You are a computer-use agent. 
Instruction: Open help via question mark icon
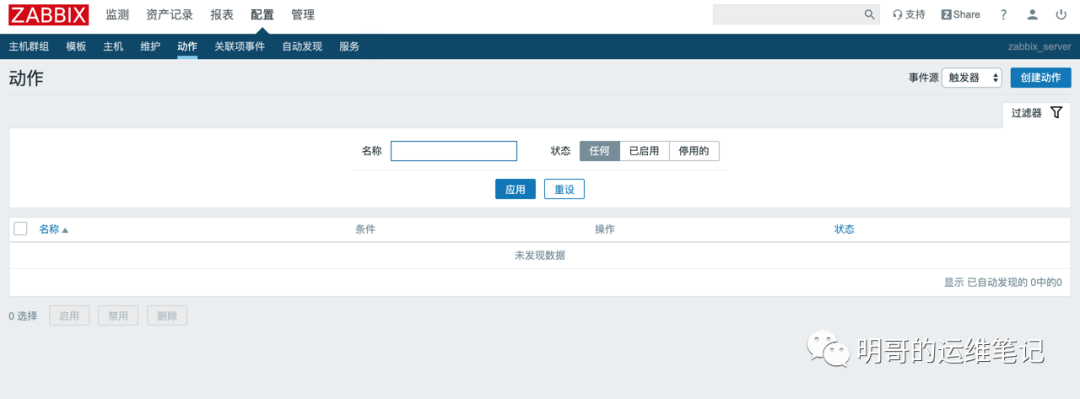(x=1004, y=14)
